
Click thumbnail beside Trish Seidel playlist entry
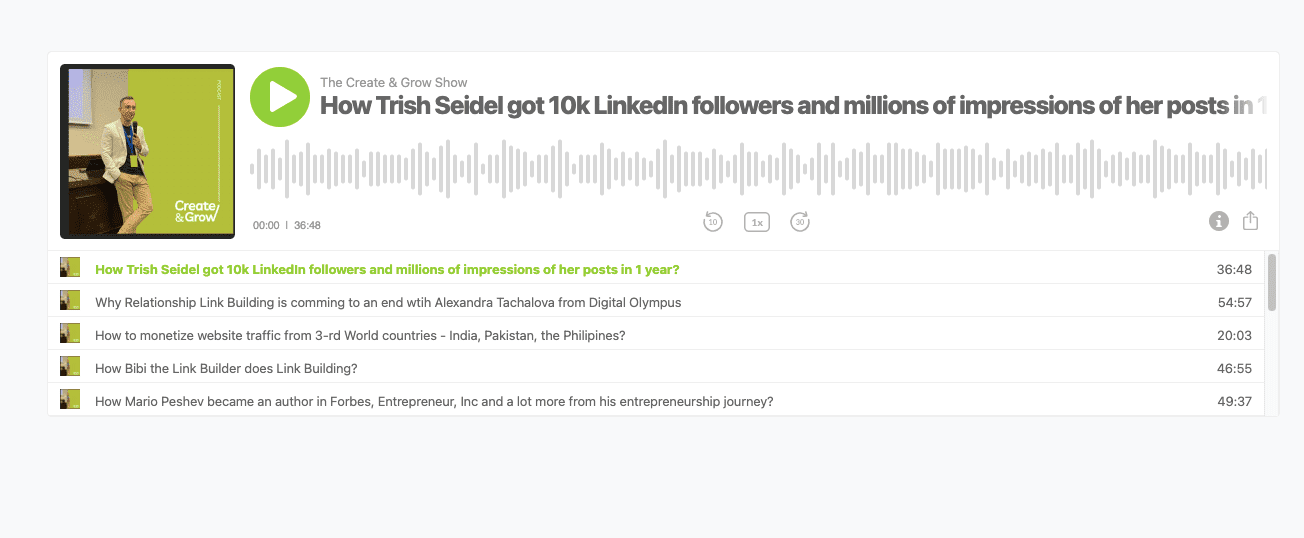70,267
